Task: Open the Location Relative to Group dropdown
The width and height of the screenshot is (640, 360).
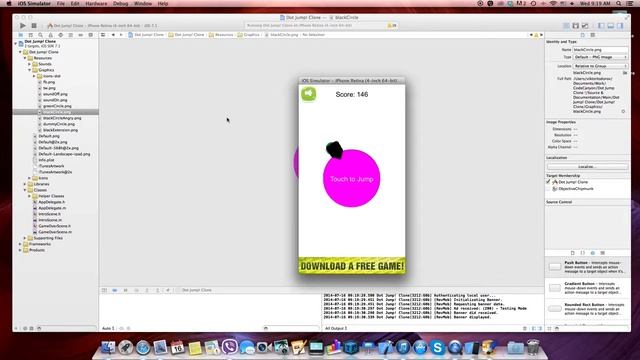Action: pyautogui.click(x=600, y=66)
